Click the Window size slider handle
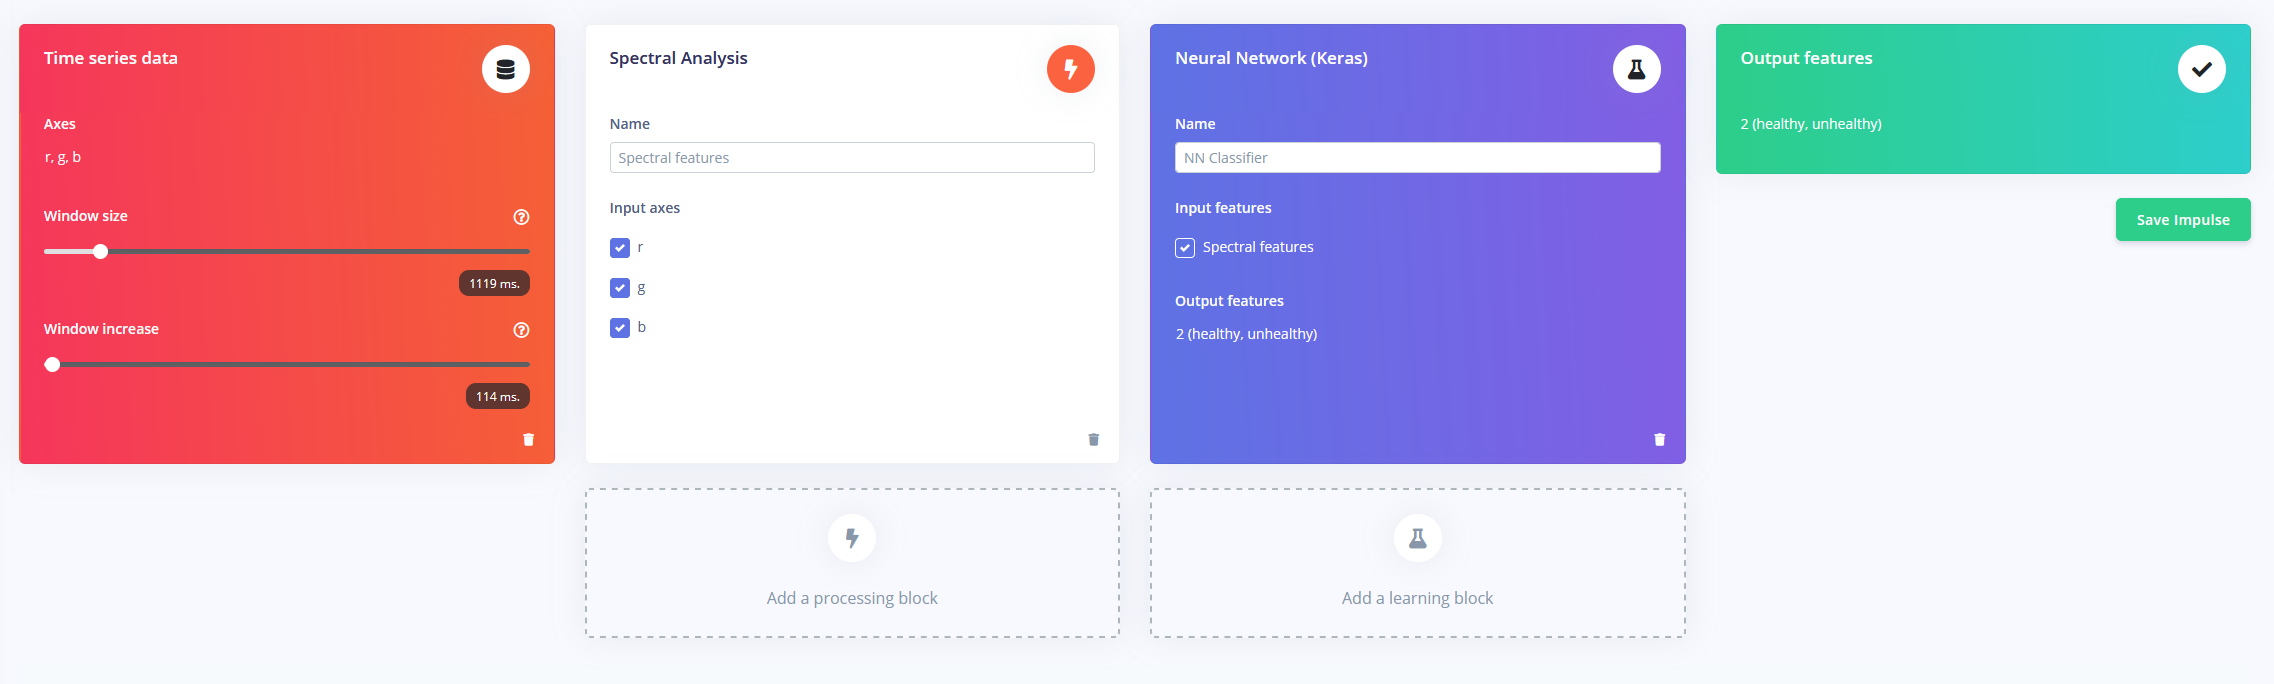 click(100, 252)
